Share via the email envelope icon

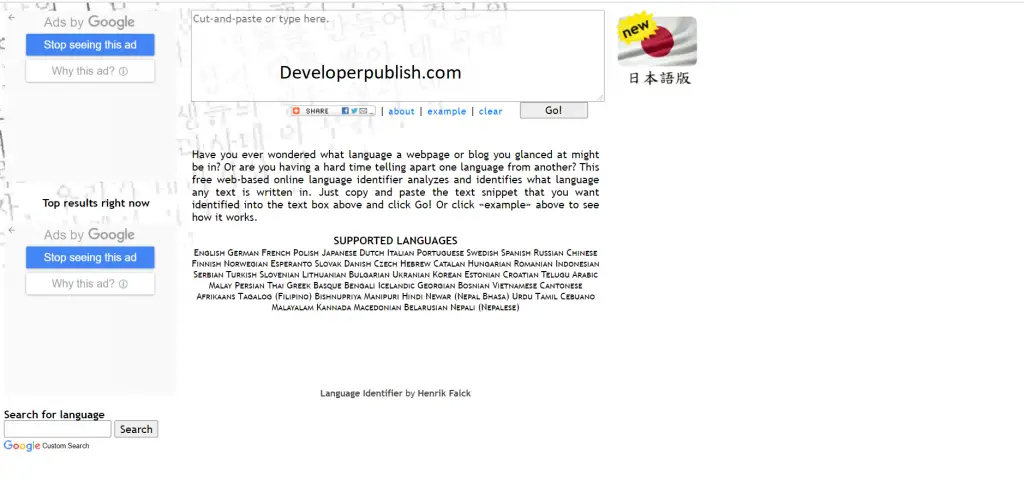[x=363, y=111]
